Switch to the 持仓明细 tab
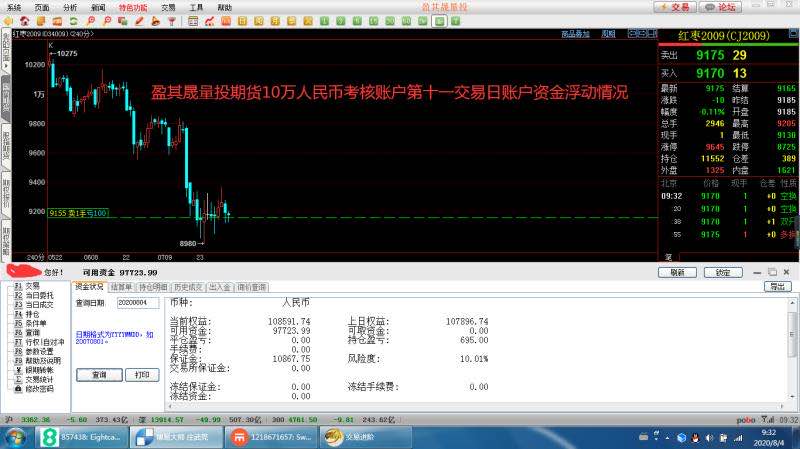 click(153, 287)
